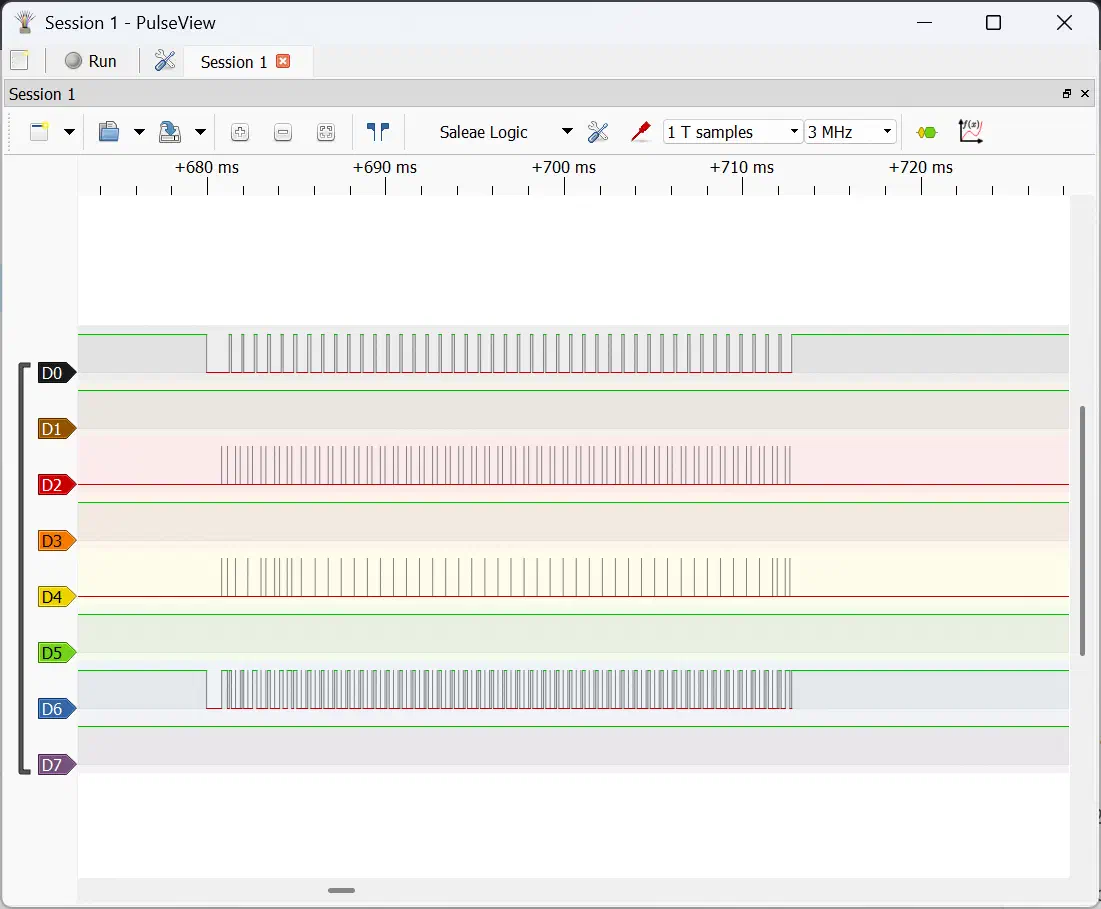This screenshot has width=1101, height=909.
Task: Open the 3 MHz sample rate combo box
Action: pyautogui.click(x=850, y=132)
